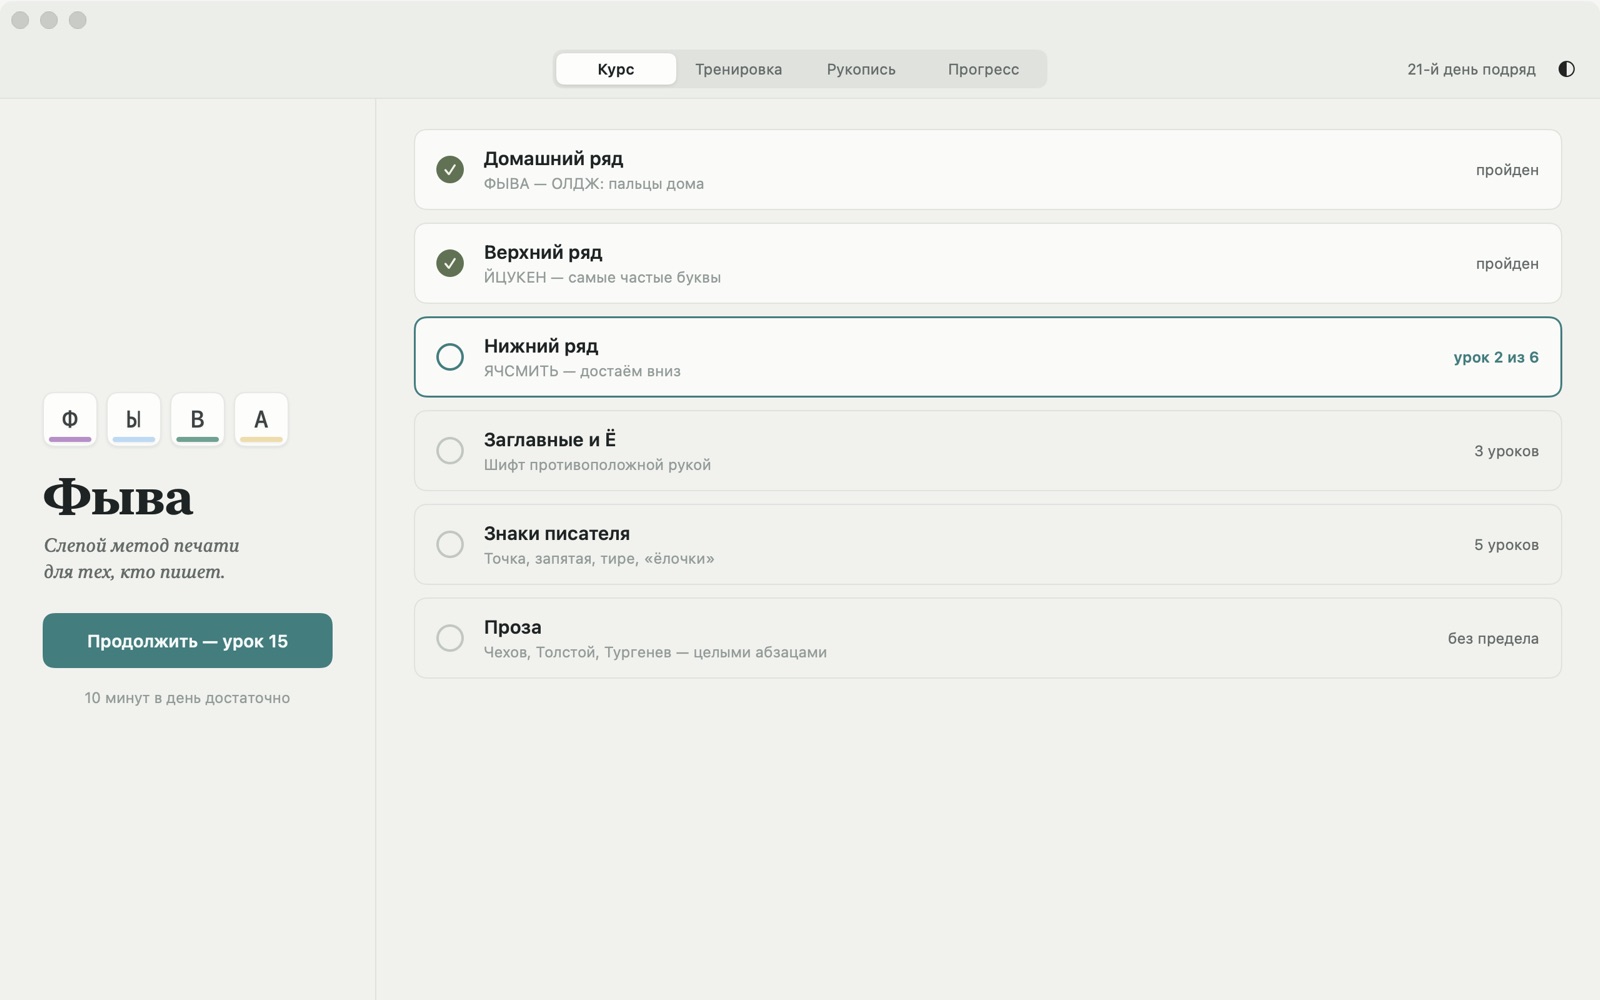Select the Знаки писателя circle indicator
Screen dimensions: 1600x1000
point(450,544)
